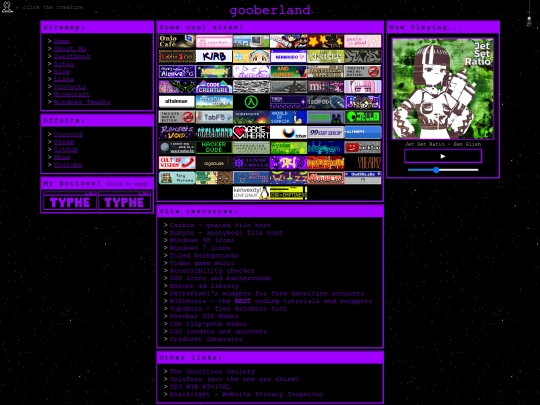The width and height of the screenshot is (540, 405).
Task: Open the Tiled backgrounds link
Action: tap(204, 256)
